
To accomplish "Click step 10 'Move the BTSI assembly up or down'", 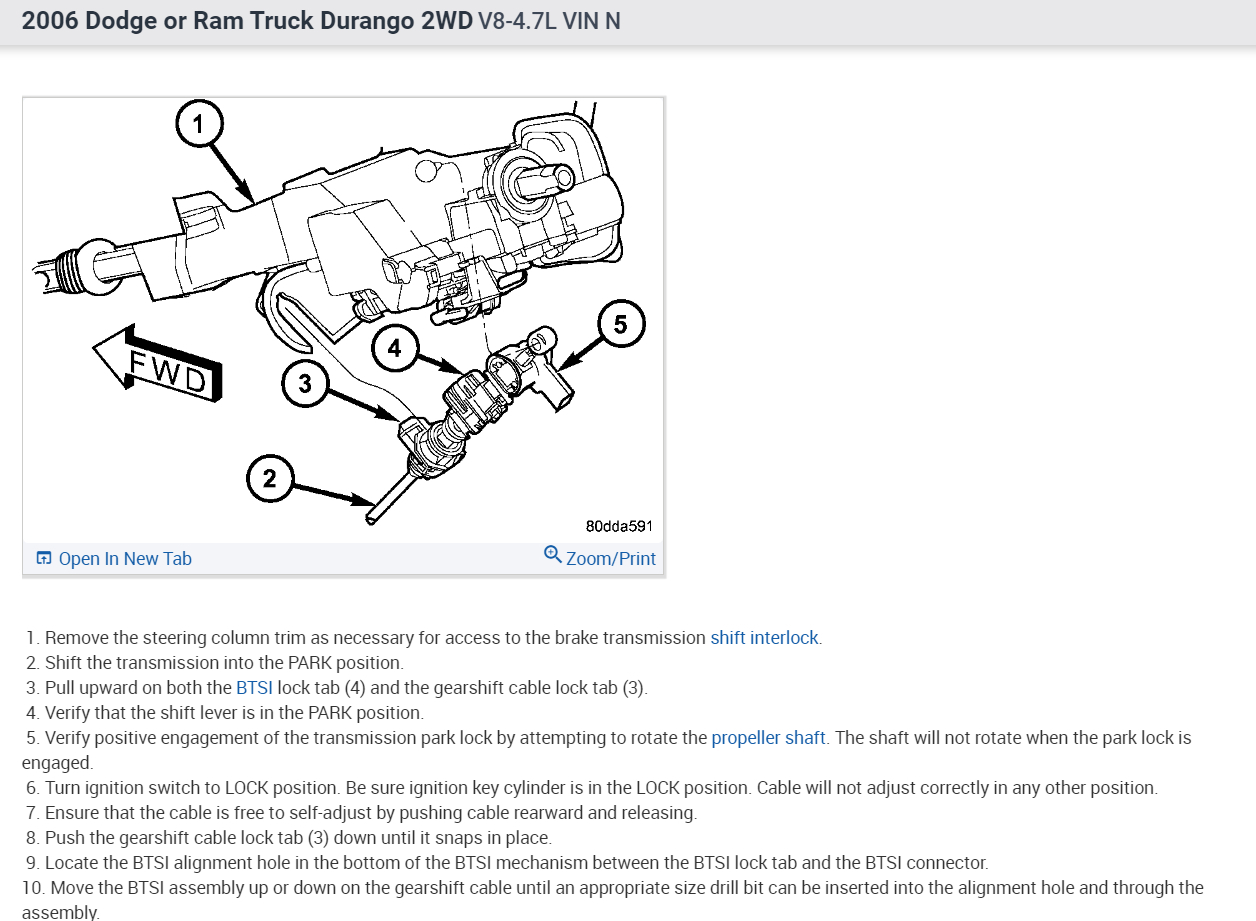I will click(x=613, y=900).
